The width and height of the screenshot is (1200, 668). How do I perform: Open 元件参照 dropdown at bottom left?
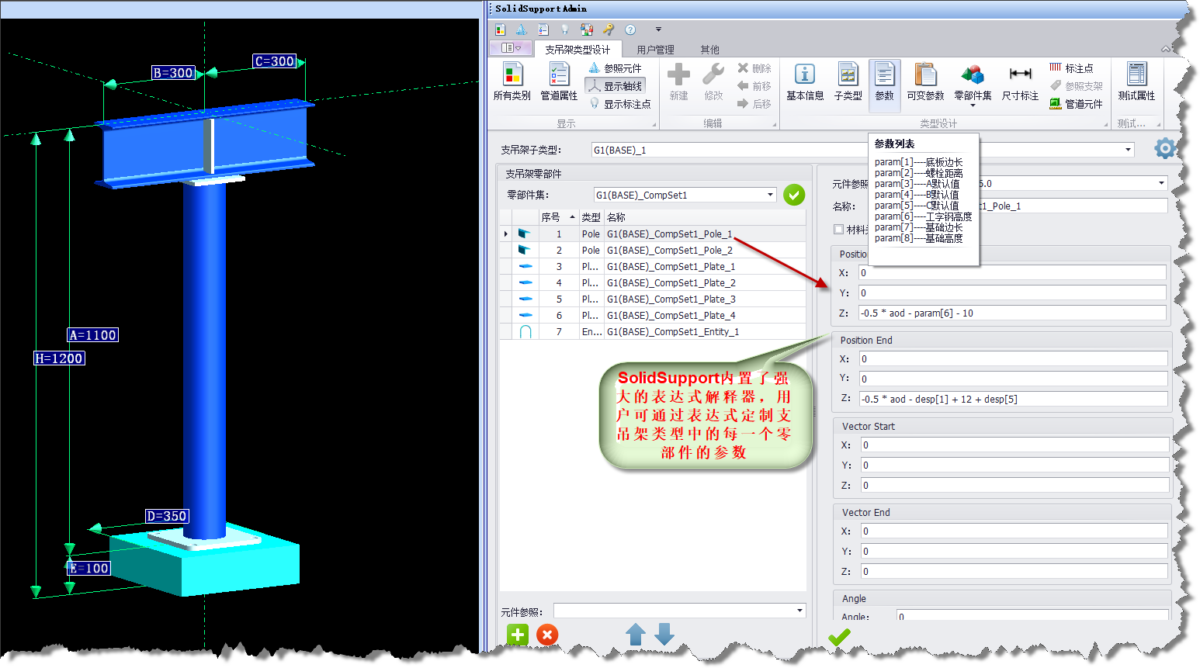click(x=679, y=610)
